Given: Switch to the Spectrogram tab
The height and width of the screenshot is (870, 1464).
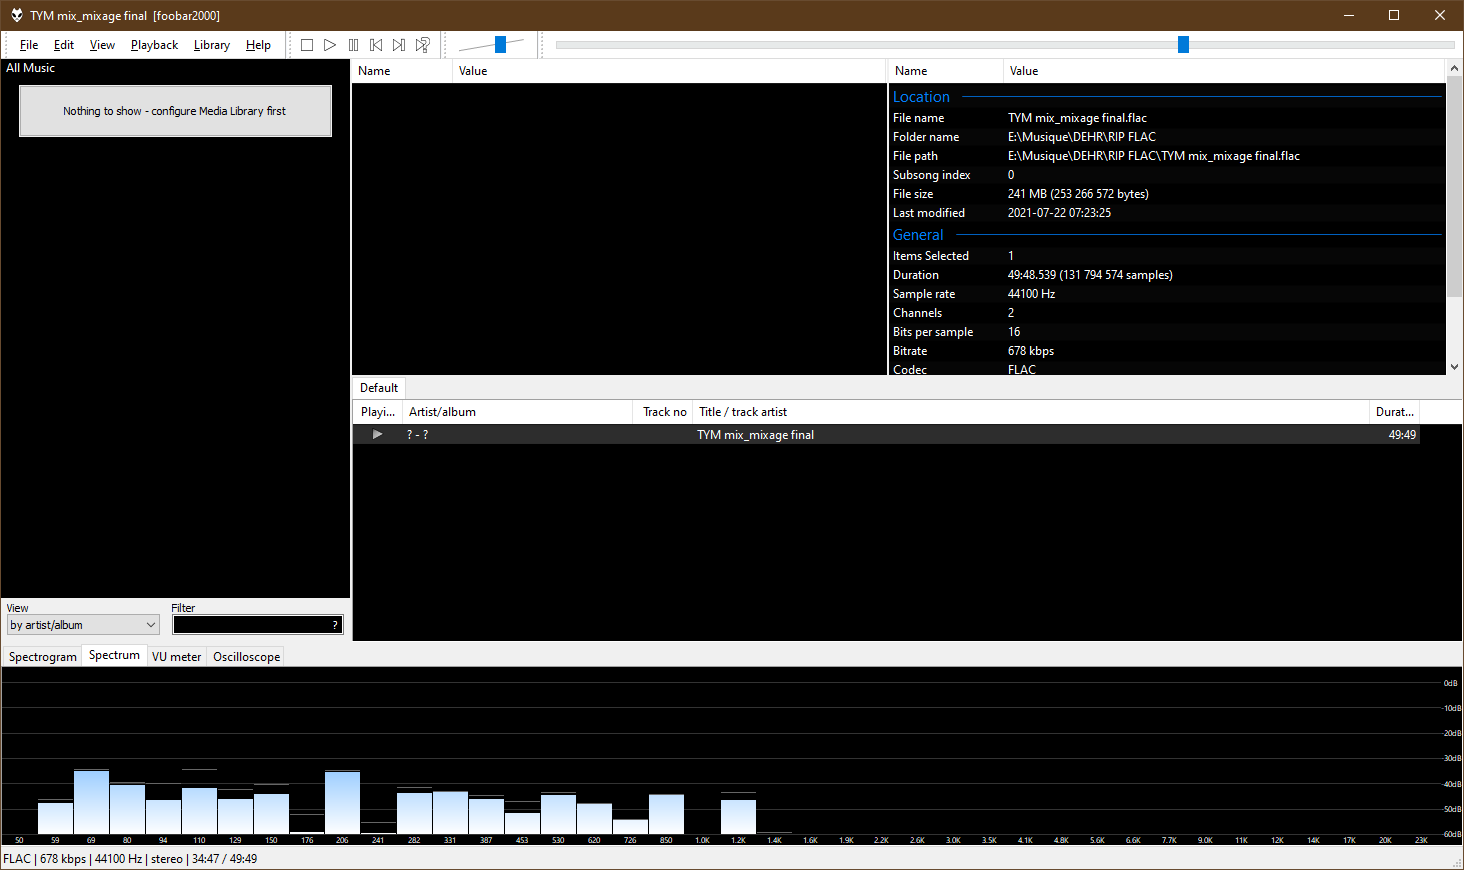Looking at the screenshot, I should click(43, 657).
